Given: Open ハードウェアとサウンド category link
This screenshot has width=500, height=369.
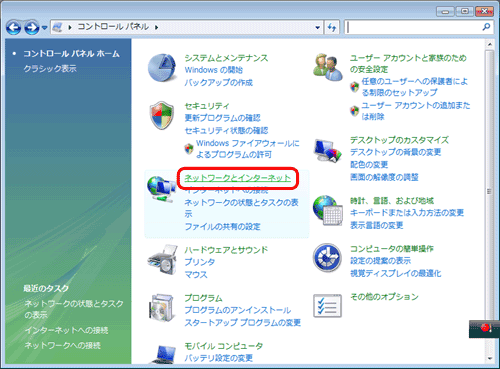Looking at the screenshot, I should (x=226, y=250).
